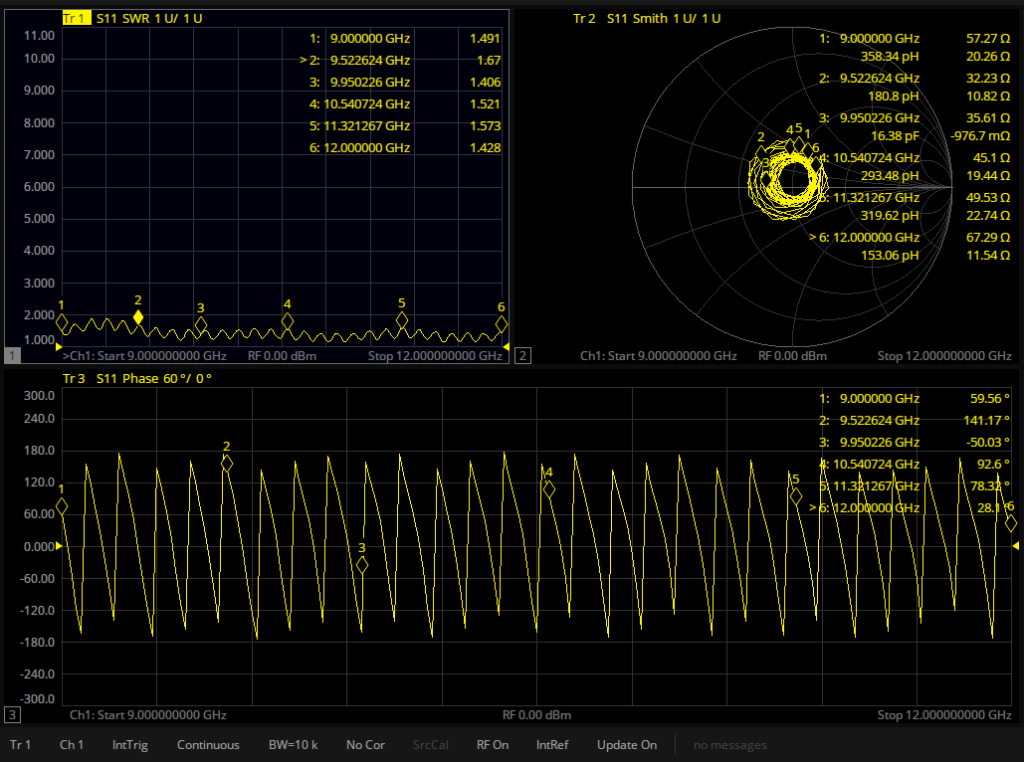Click SWR readout for marker 4 at 10.540724 GHz

[405, 104]
